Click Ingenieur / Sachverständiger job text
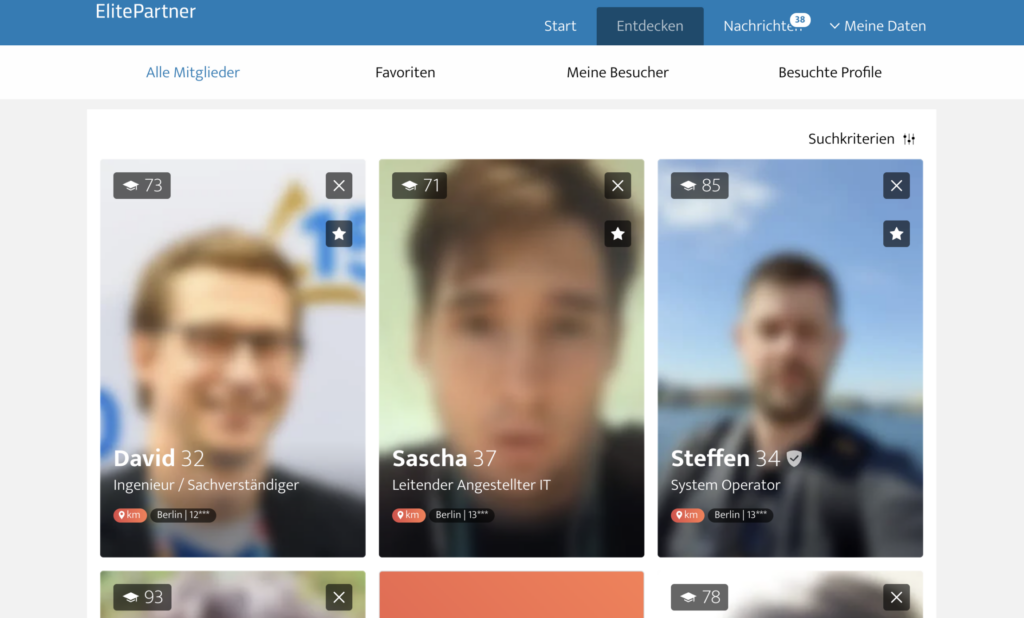1024x618 pixels. (x=206, y=485)
